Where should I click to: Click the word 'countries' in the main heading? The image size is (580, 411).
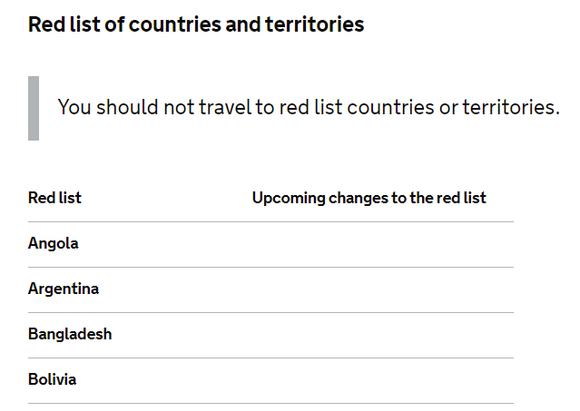(175, 25)
